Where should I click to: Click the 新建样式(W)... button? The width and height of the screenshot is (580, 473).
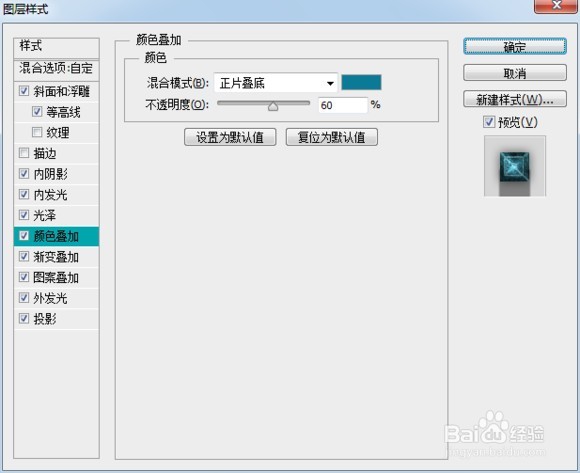(x=515, y=99)
